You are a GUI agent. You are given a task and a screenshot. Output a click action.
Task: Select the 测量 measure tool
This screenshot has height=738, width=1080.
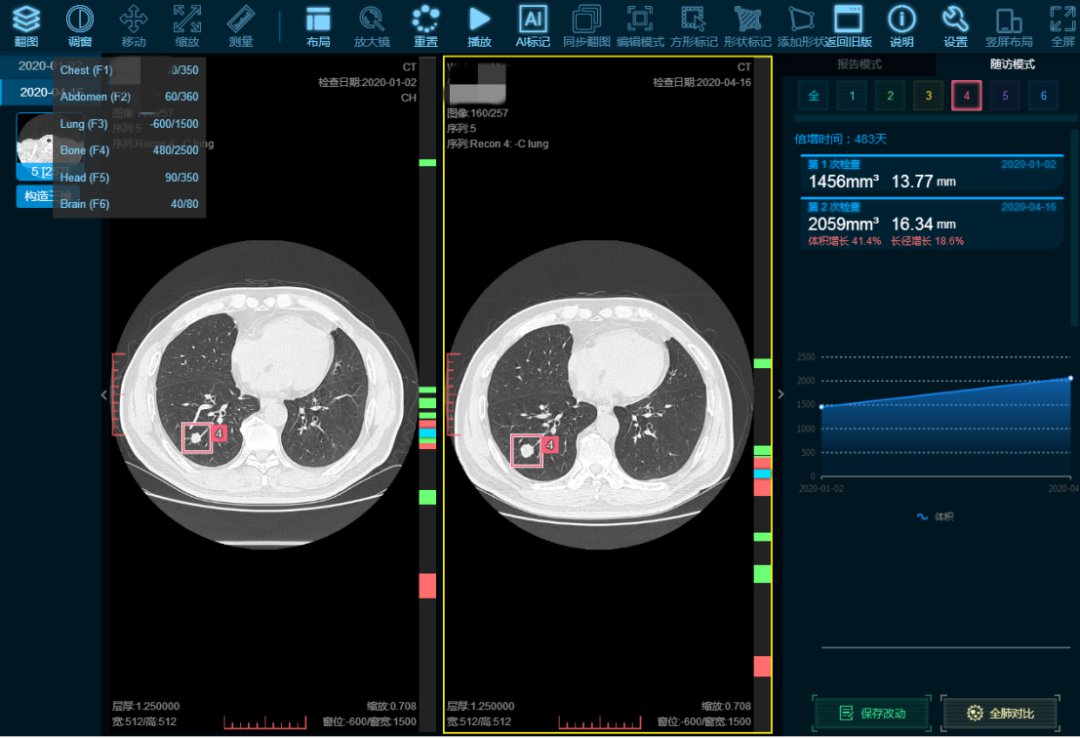click(x=241, y=25)
